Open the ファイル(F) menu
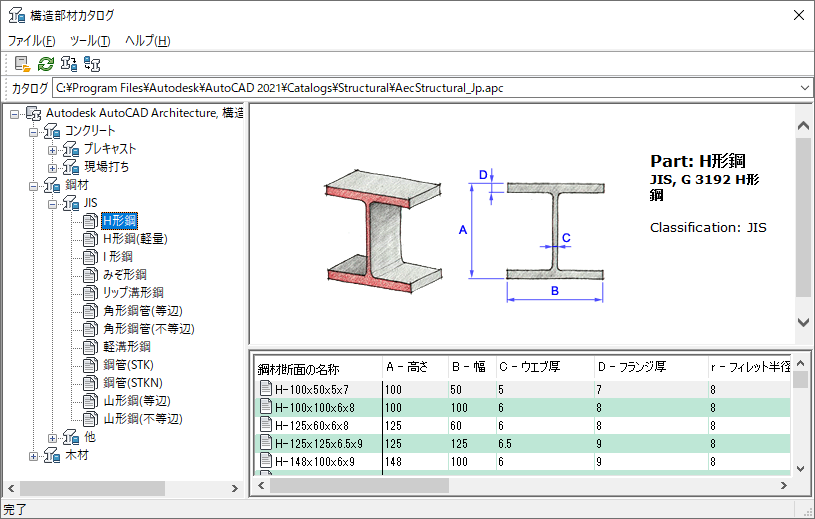The height and width of the screenshot is (519, 815). pos(31,41)
